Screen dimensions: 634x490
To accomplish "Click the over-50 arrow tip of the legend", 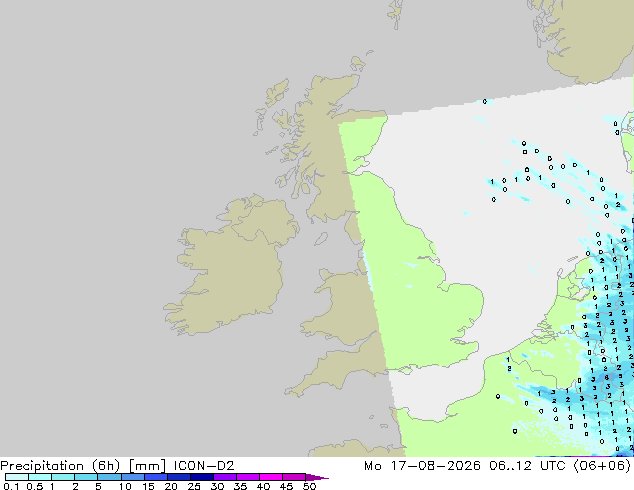I will coord(318,477).
